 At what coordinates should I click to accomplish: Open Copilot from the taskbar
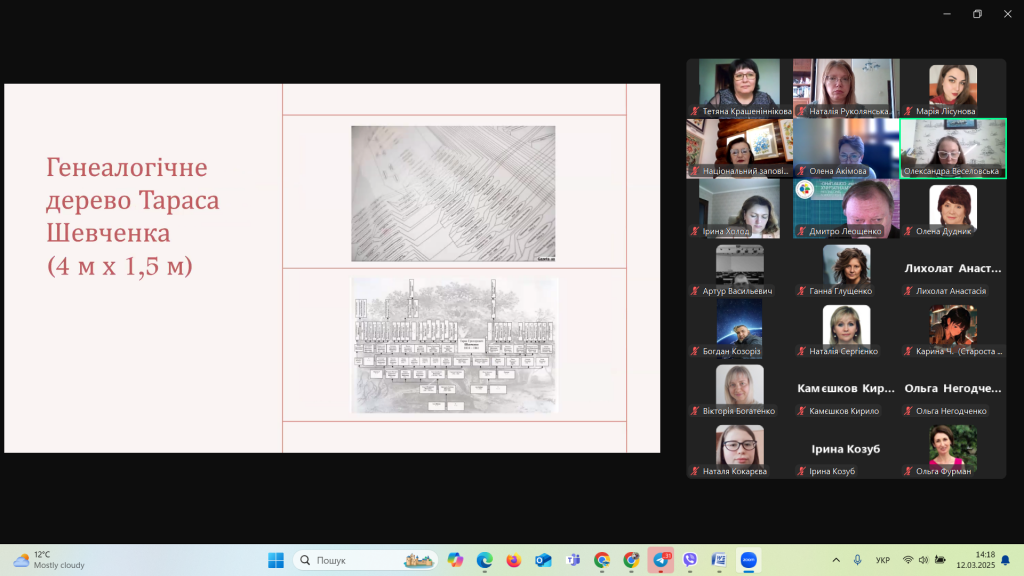[456, 560]
